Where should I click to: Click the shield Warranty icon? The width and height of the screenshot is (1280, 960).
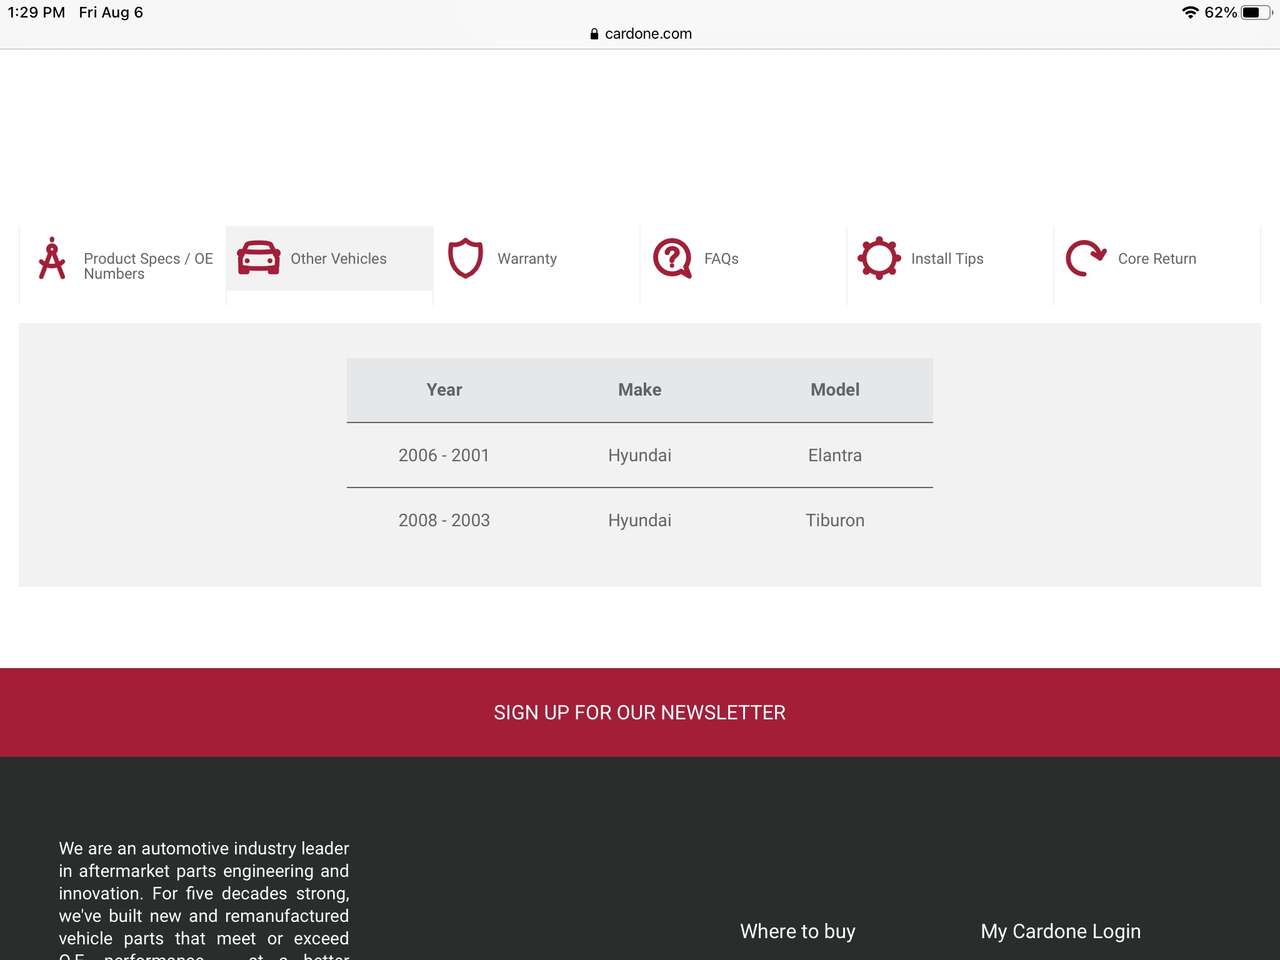(465, 258)
